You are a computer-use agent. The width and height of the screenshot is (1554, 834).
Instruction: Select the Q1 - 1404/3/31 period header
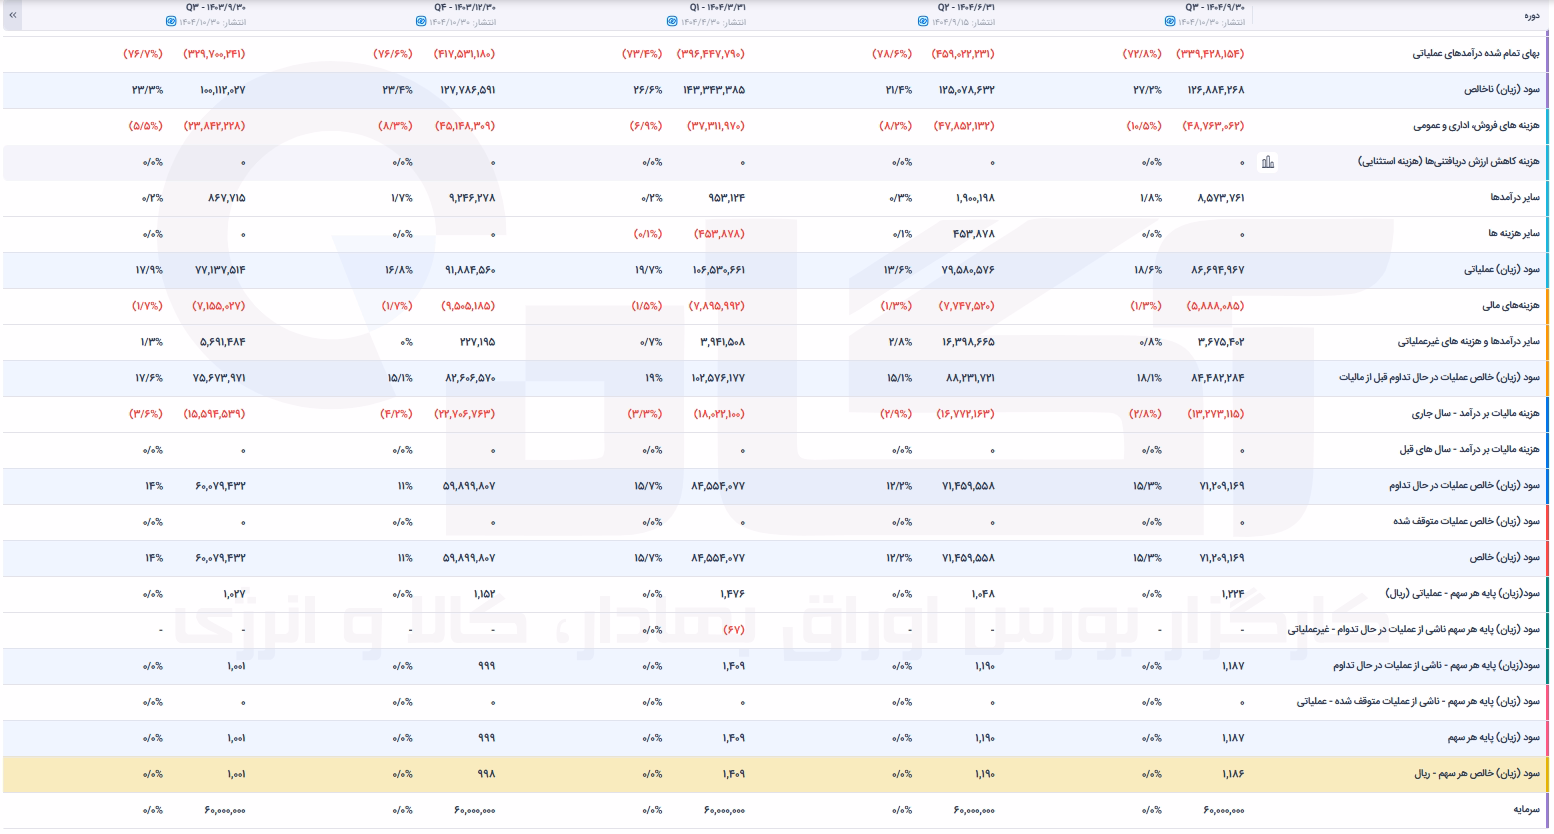718,7
